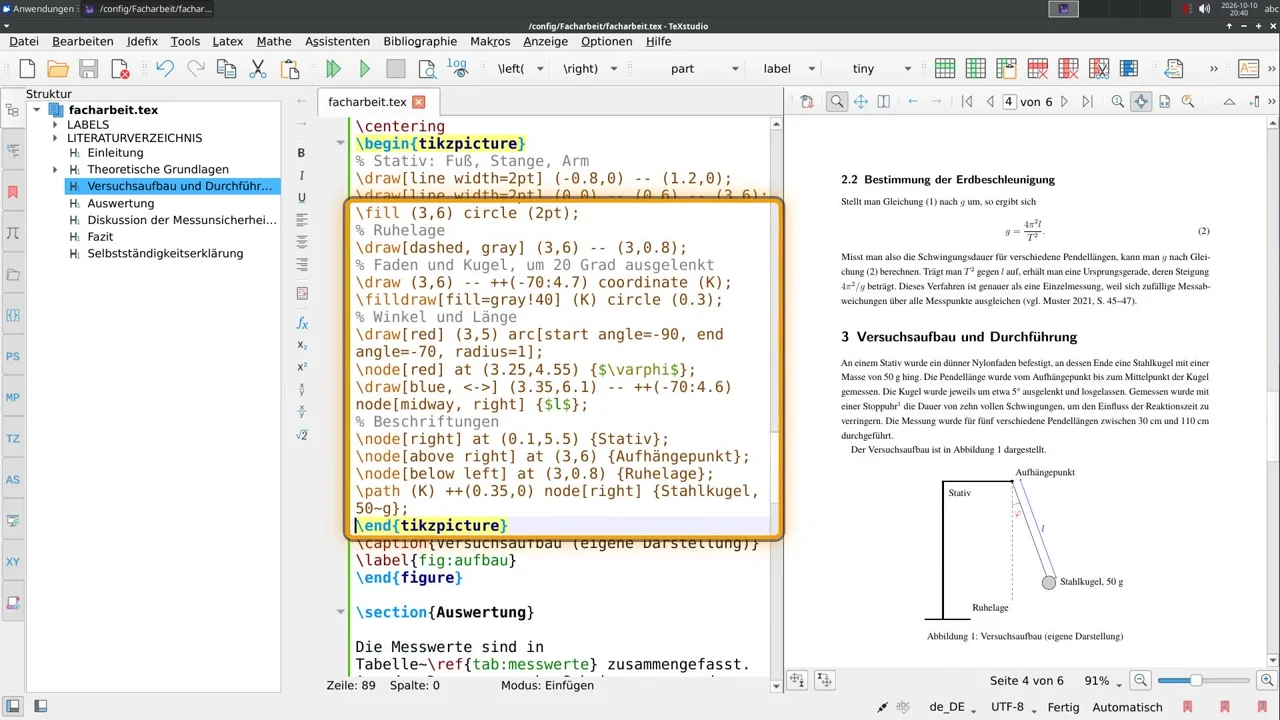Select Fazit in the structure tree
This screenshot has width=1280, height=720.
coord(100,237)
